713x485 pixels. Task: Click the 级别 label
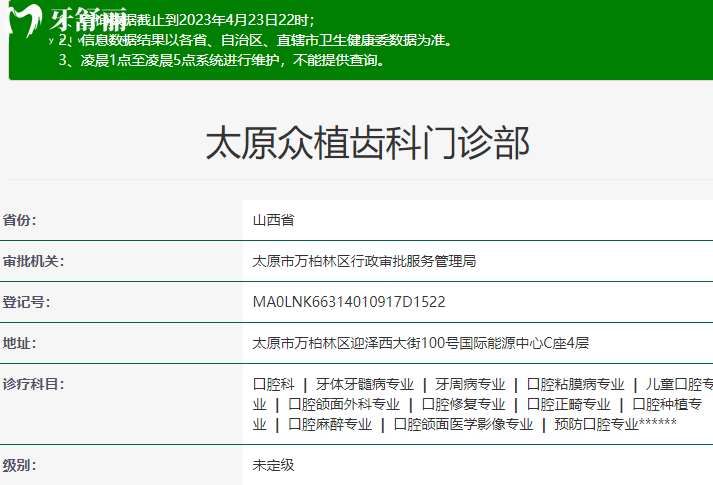click(19, 465)
